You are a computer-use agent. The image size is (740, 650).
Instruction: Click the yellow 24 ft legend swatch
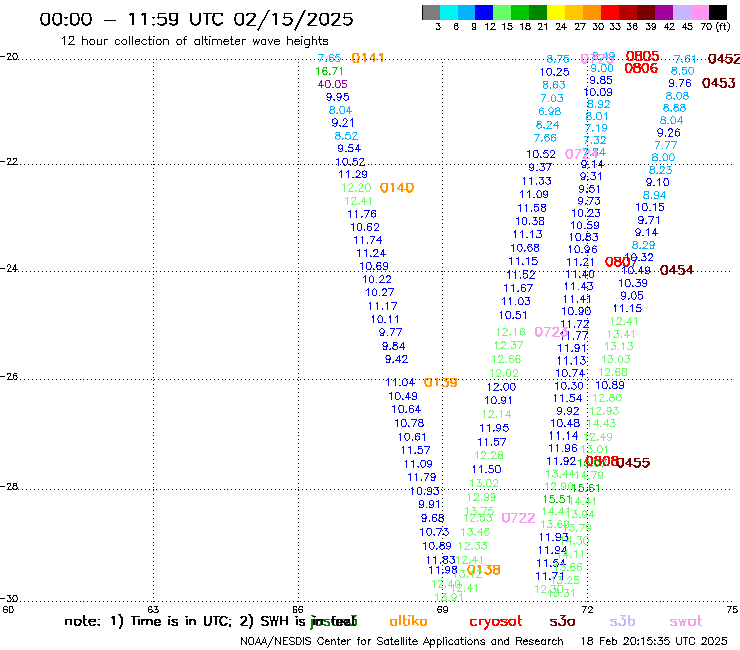555,12
